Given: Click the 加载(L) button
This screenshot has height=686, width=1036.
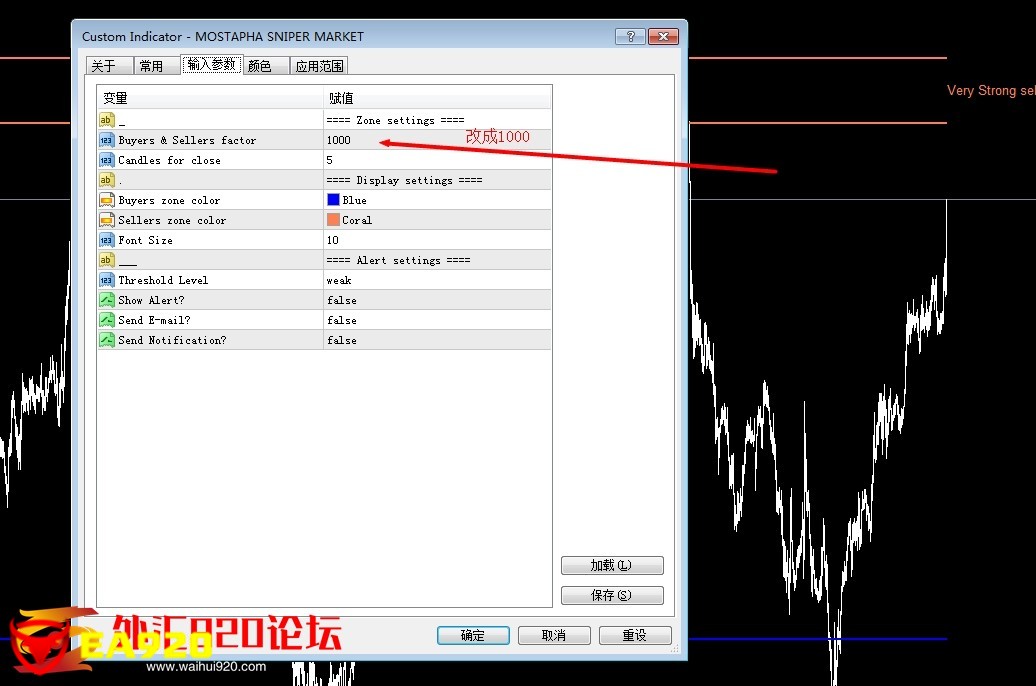Looking at the screenshot, I should tap(611, 565).
